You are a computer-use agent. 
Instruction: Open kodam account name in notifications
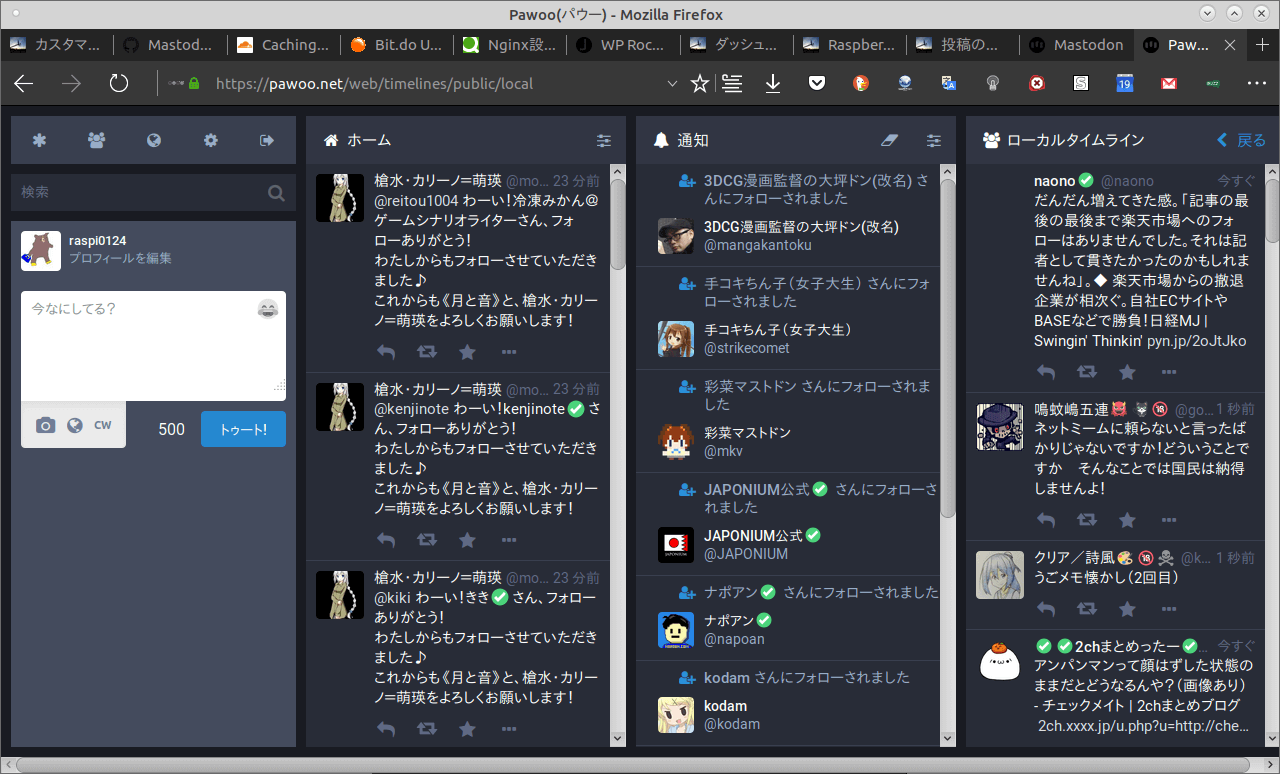(725, 706)
